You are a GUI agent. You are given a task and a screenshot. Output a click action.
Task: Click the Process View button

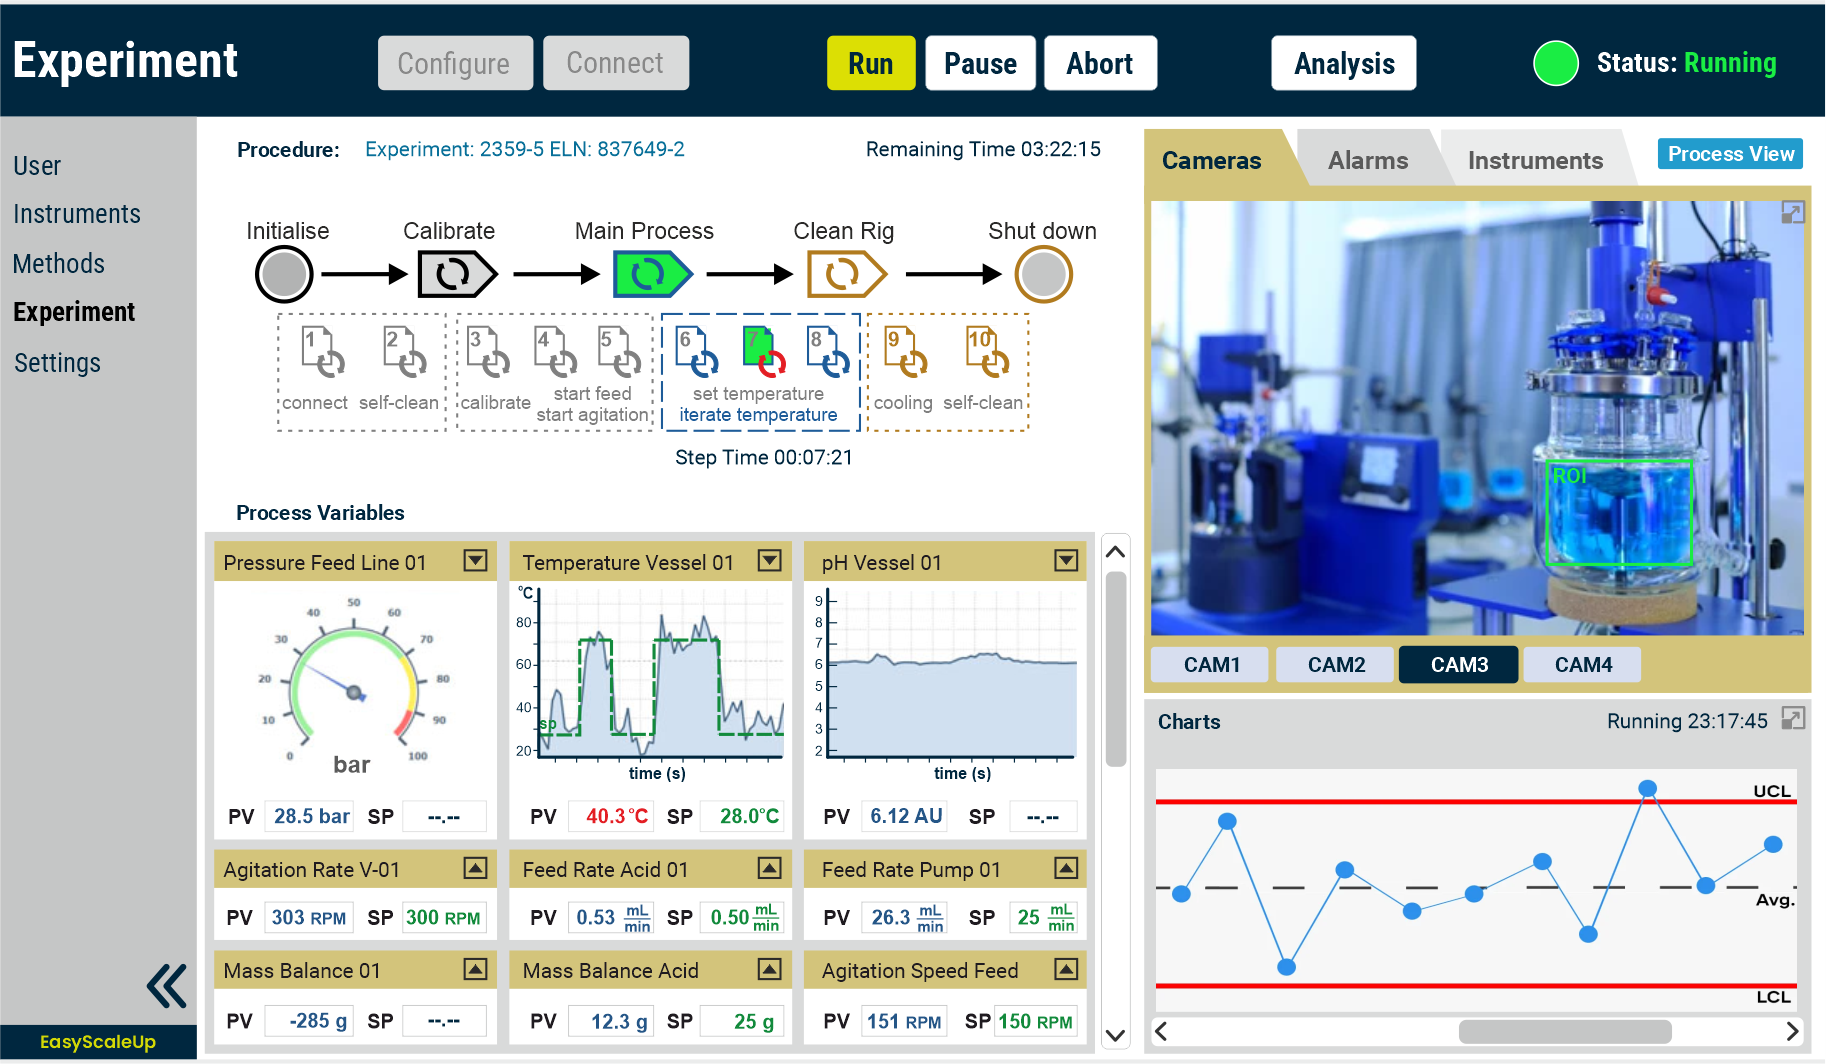1730,154
